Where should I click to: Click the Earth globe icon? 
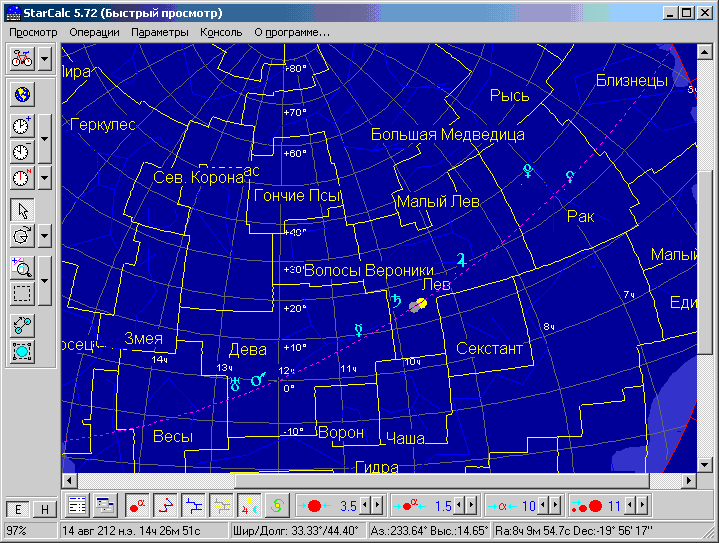point(21,95)
